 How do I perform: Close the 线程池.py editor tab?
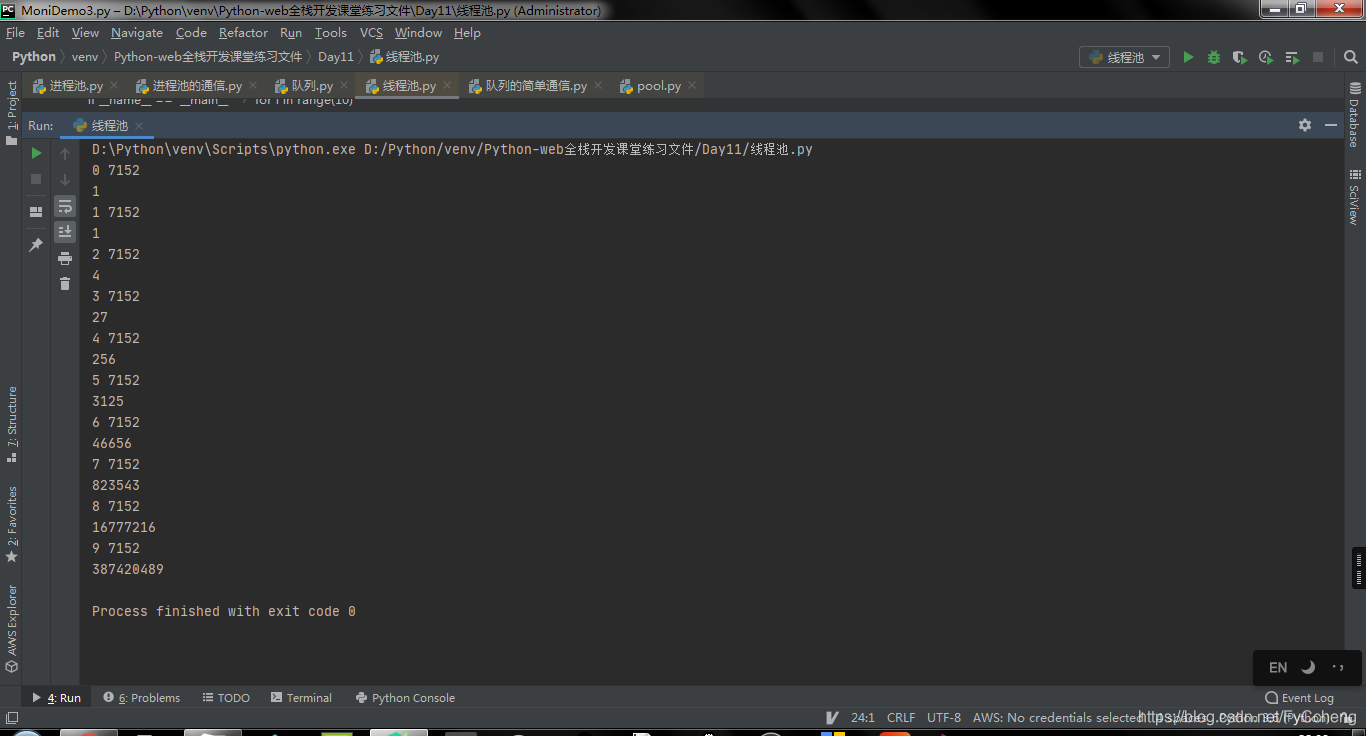[x=447, y=86]
